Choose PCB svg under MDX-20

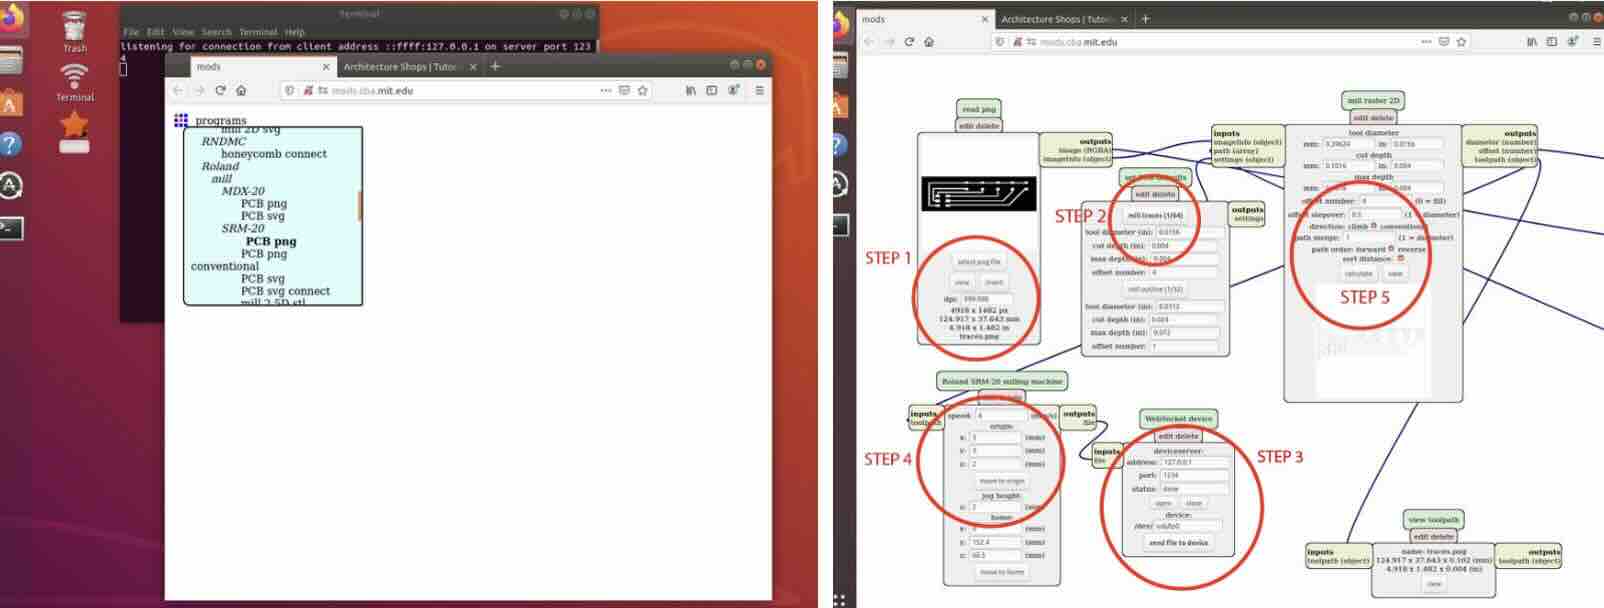(x=262, y=216)
